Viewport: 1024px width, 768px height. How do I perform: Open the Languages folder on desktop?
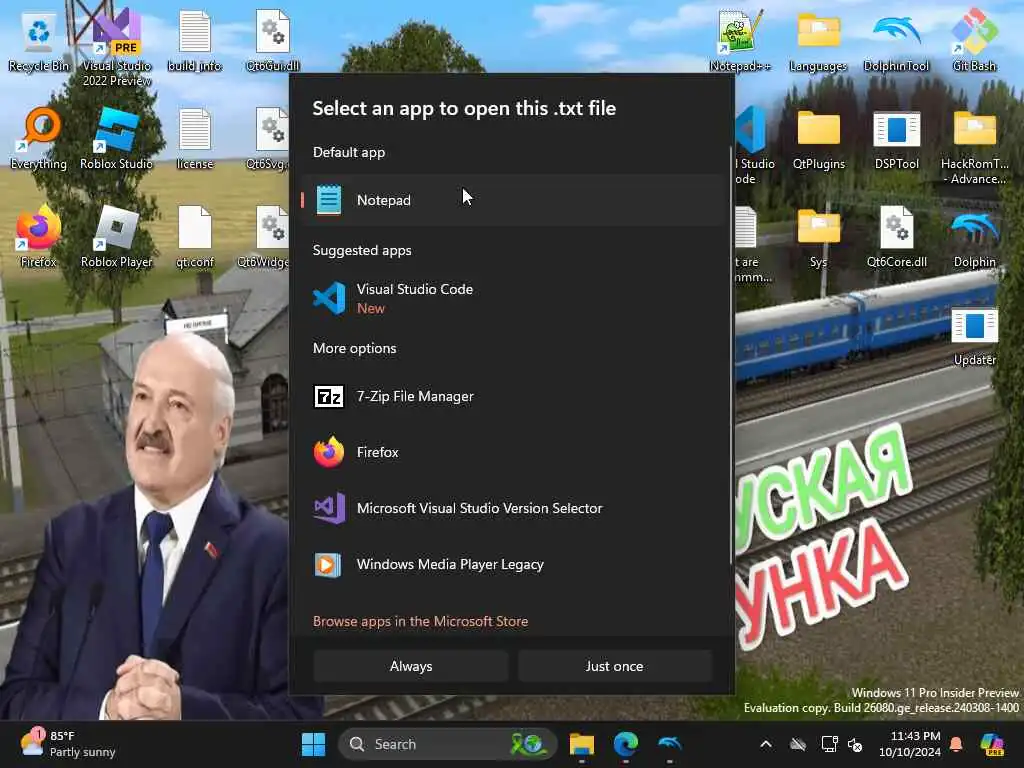pyautogui.click(x=818, y=42)
